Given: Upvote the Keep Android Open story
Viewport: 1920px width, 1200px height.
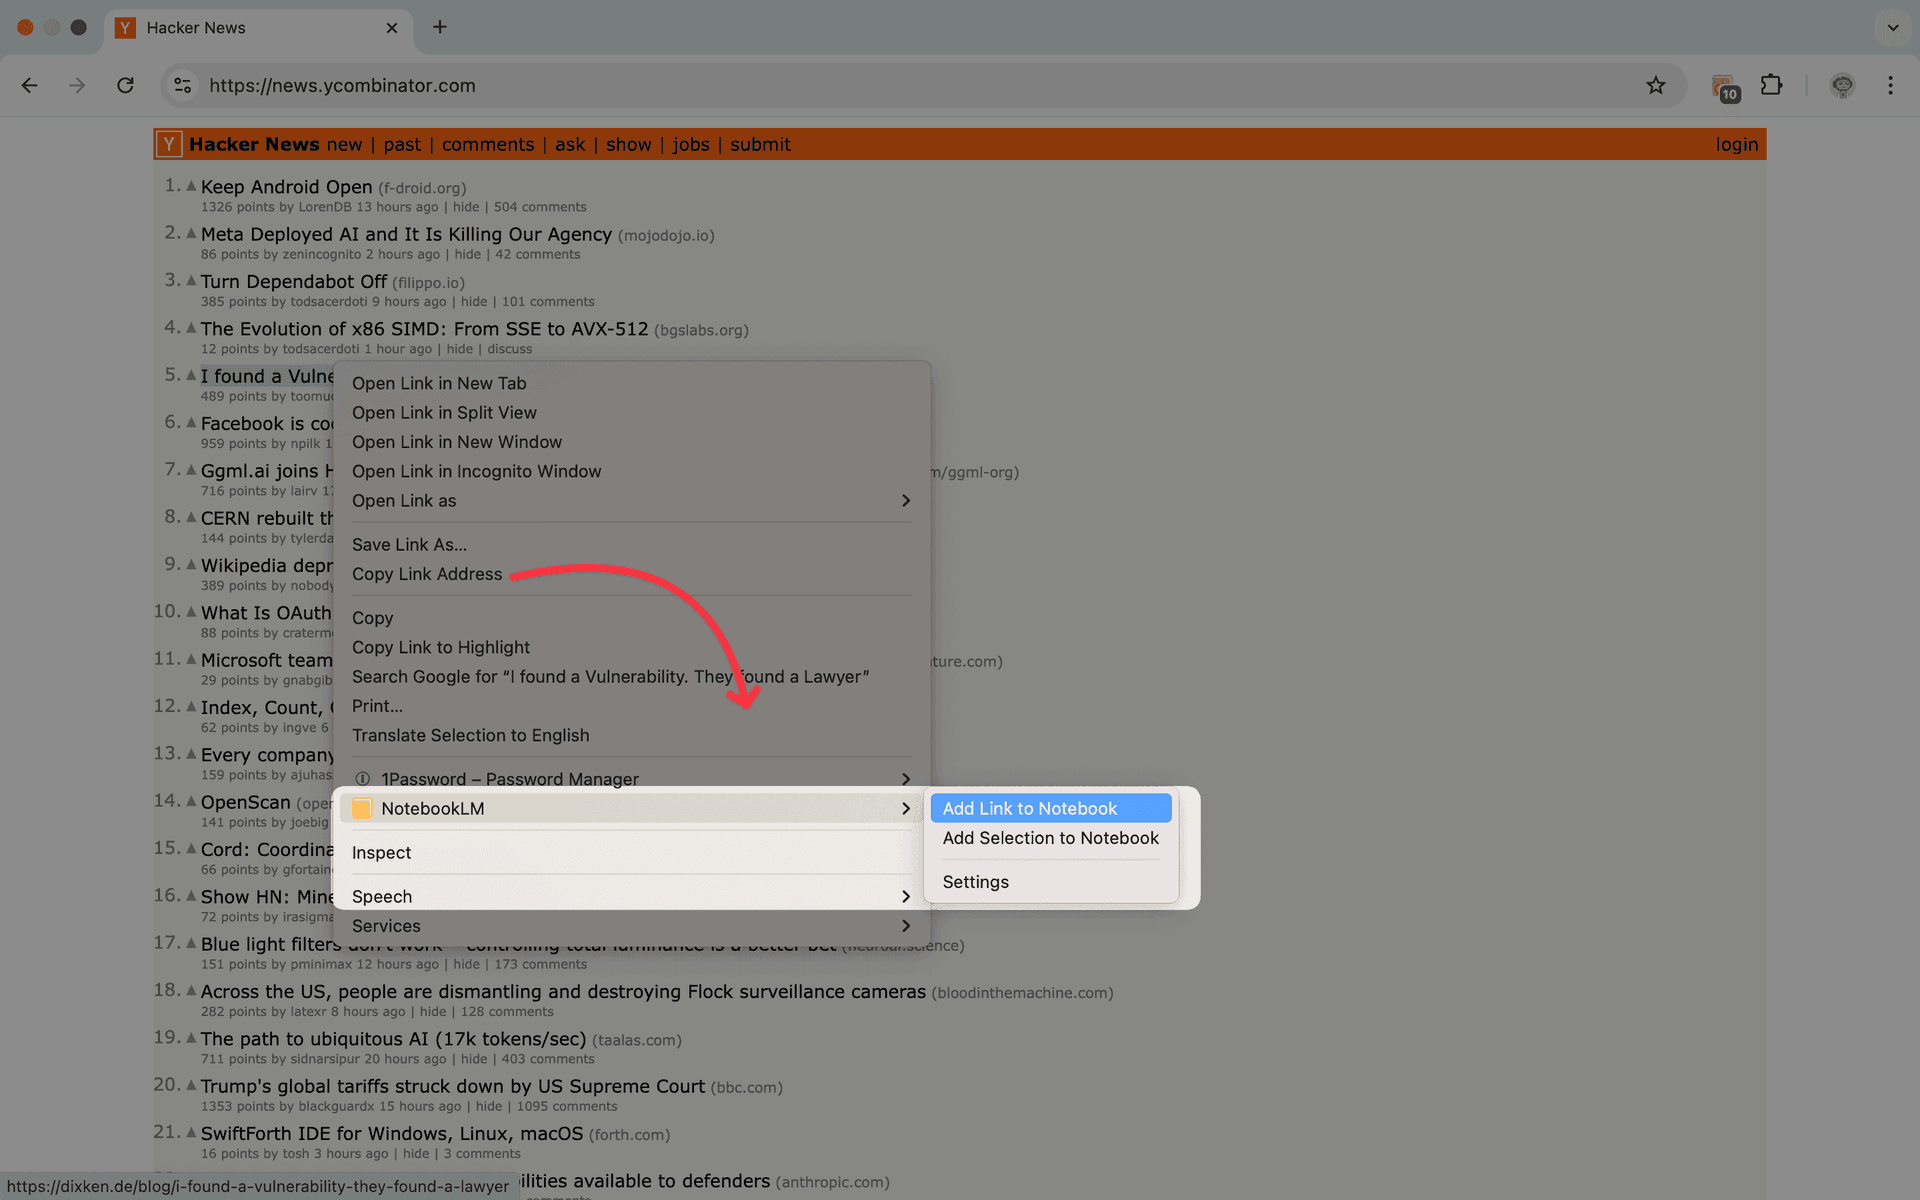Looking at the screenshot, I should (190, 184).
